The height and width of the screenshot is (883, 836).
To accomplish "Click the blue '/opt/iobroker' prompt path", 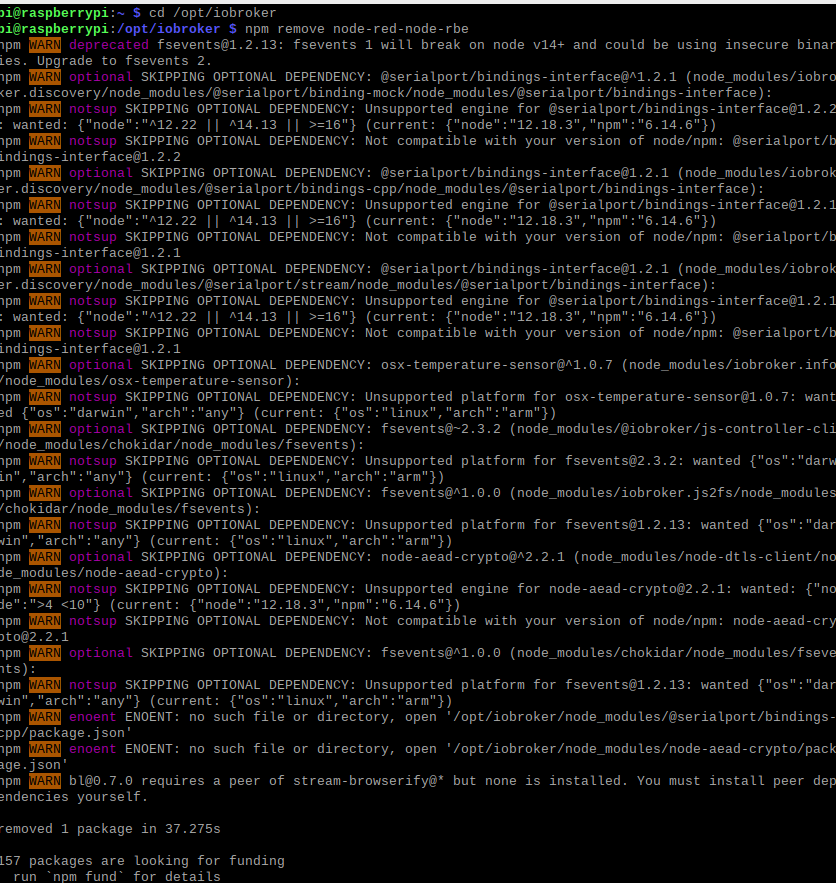I will 168,29.
